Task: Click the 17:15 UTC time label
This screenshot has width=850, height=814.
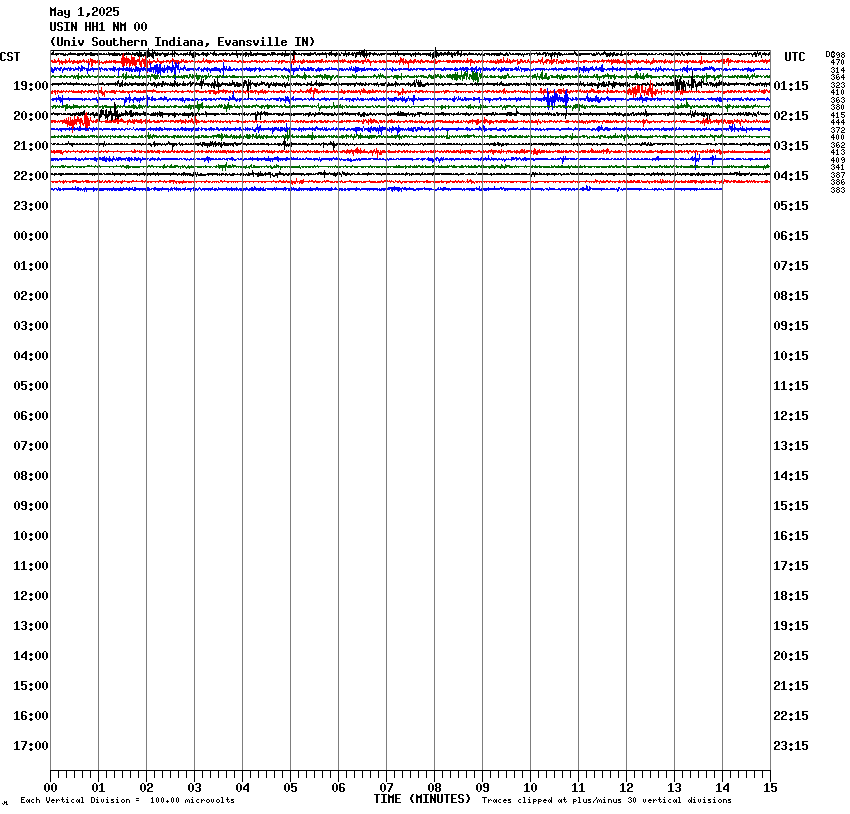Action: click(x=791, y=566)
